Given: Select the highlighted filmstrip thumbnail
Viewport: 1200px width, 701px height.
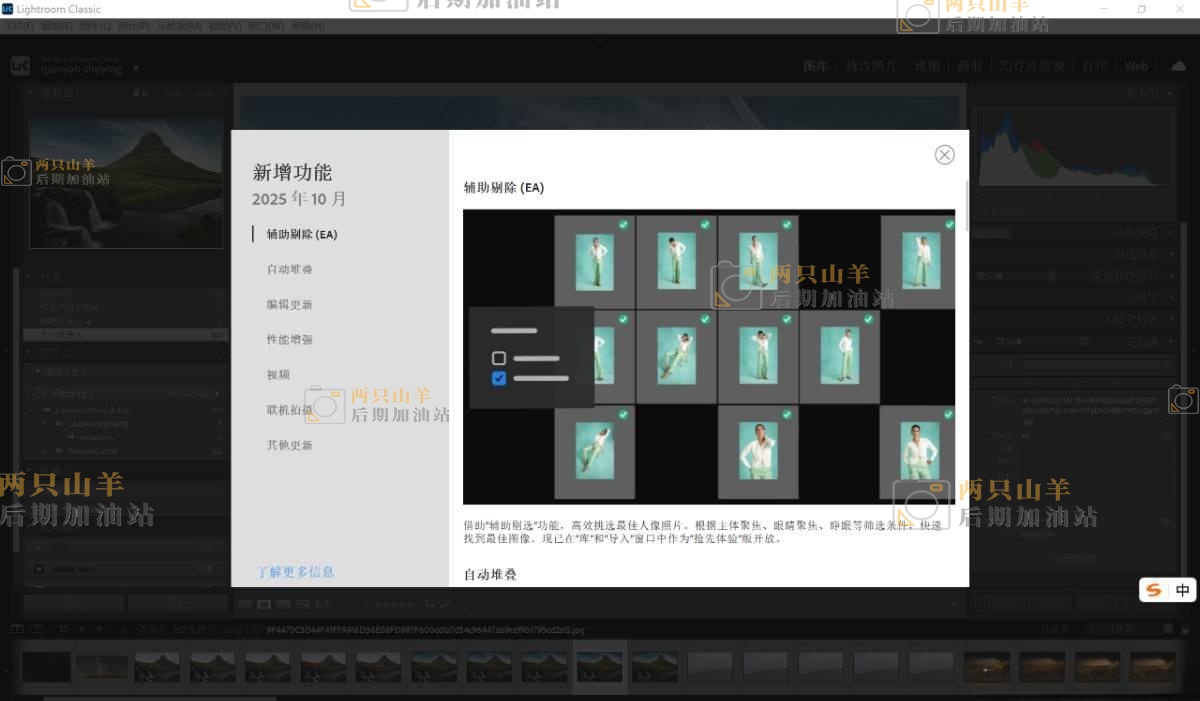Looking at the screenshot, I should (x=599, y=667).
